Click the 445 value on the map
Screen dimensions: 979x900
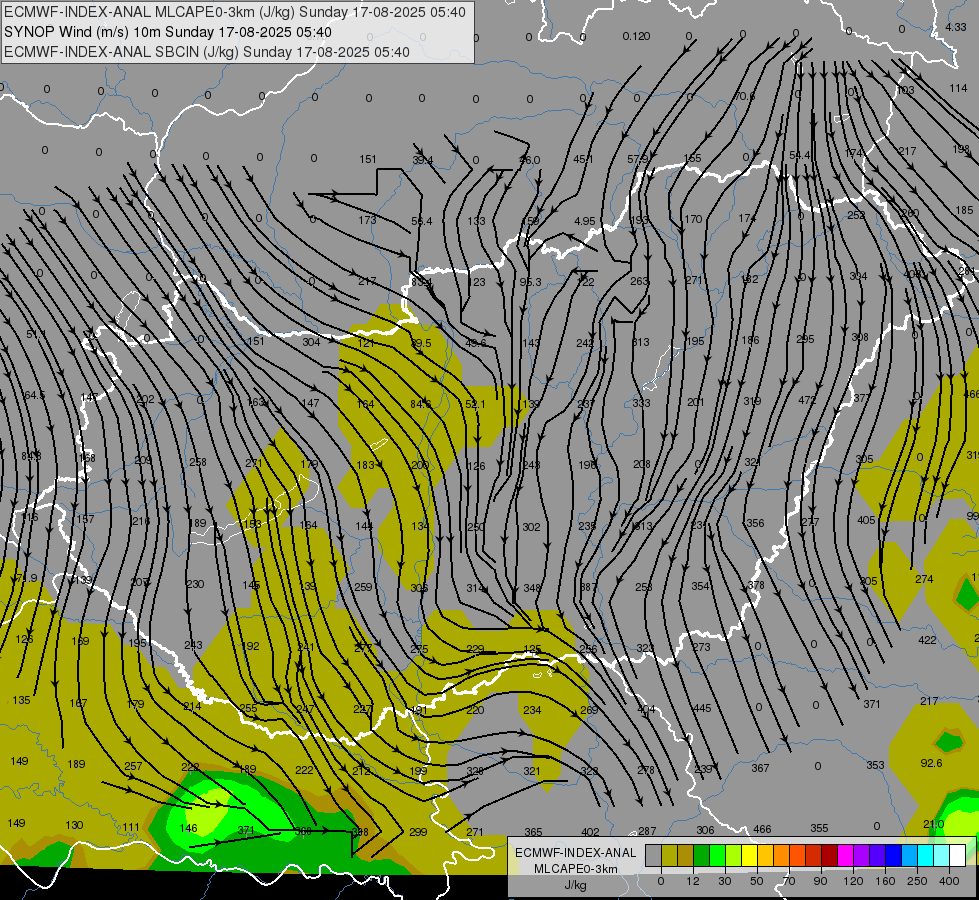pos(702,708)
